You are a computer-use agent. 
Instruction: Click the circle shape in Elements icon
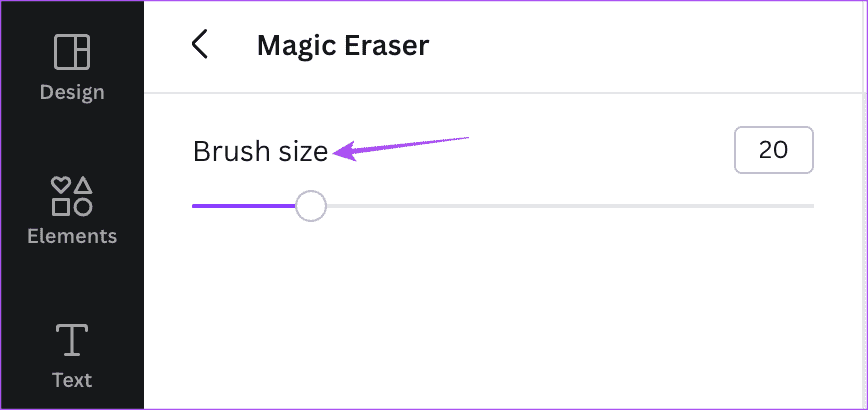point(83,207)
